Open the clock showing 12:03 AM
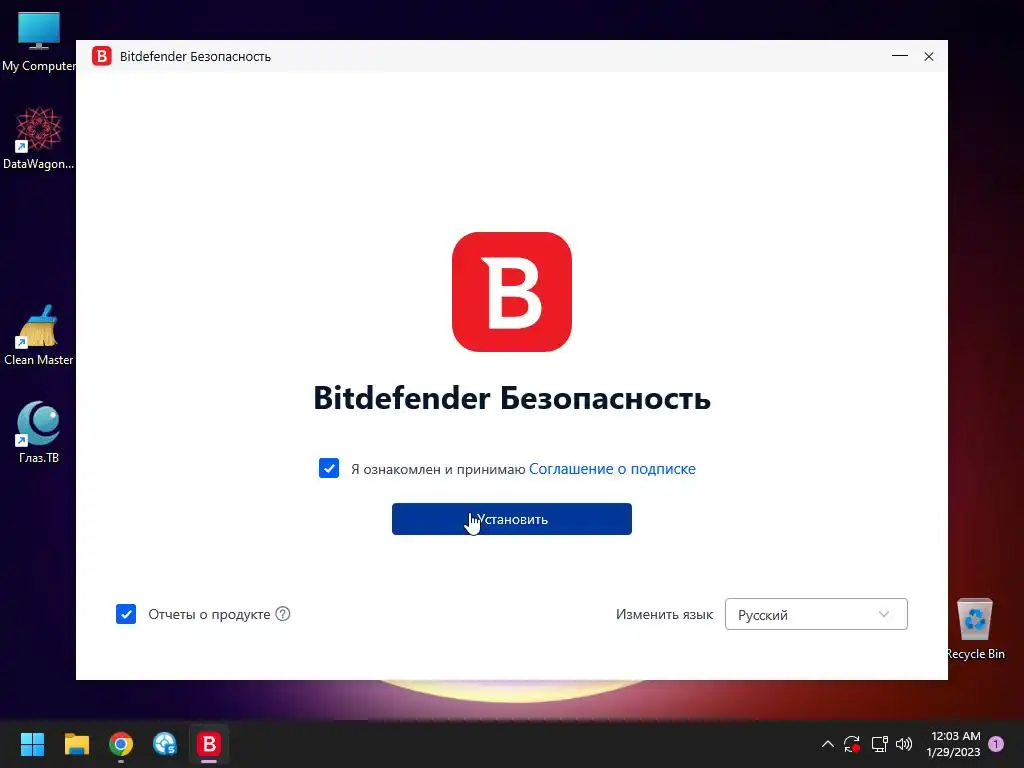This screenshot has height=768, width=1024. coord(953,744)
